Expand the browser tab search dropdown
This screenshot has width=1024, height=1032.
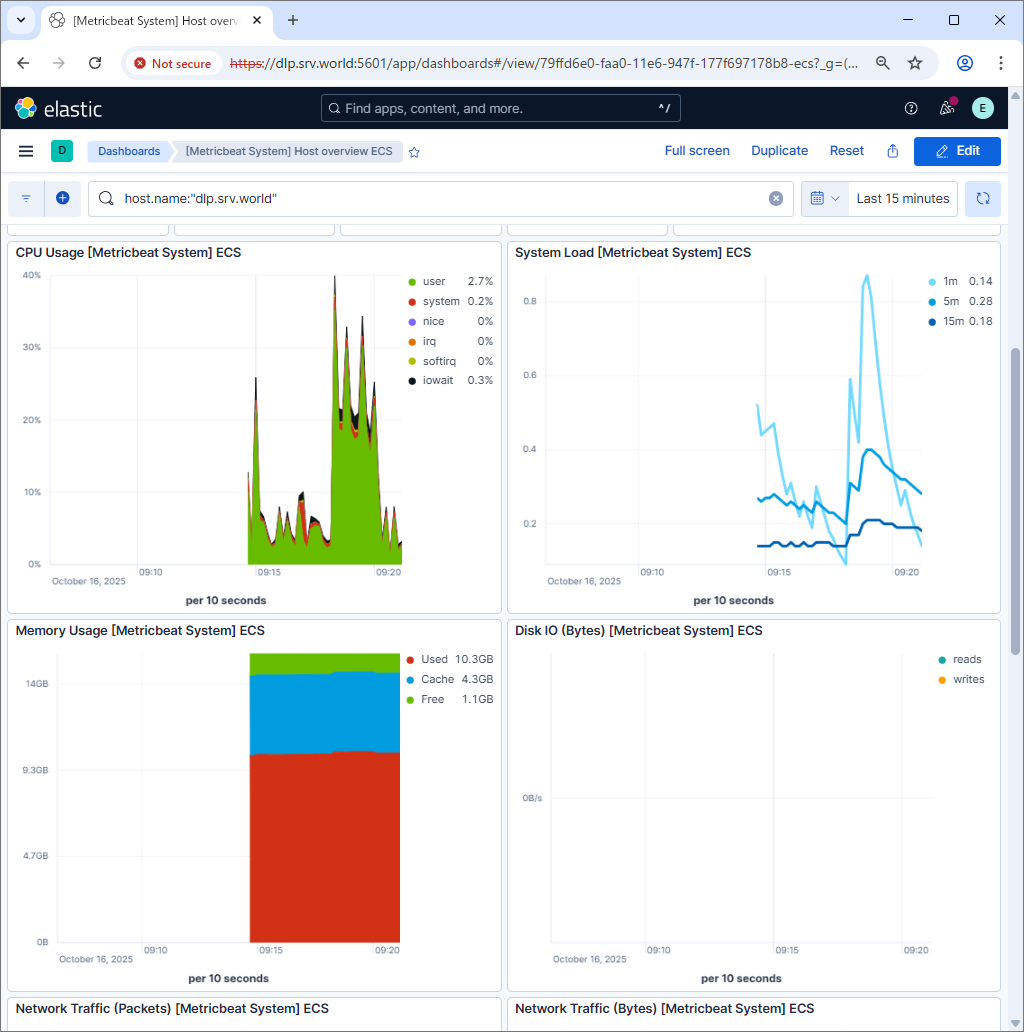click(21, 20)
